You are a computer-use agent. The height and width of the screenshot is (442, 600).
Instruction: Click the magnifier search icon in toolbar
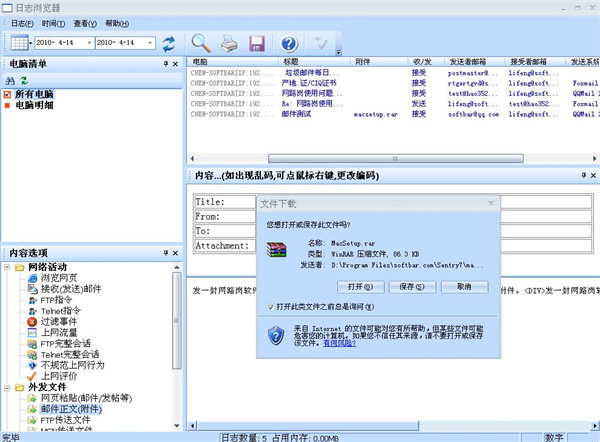[x=201, y=43]
